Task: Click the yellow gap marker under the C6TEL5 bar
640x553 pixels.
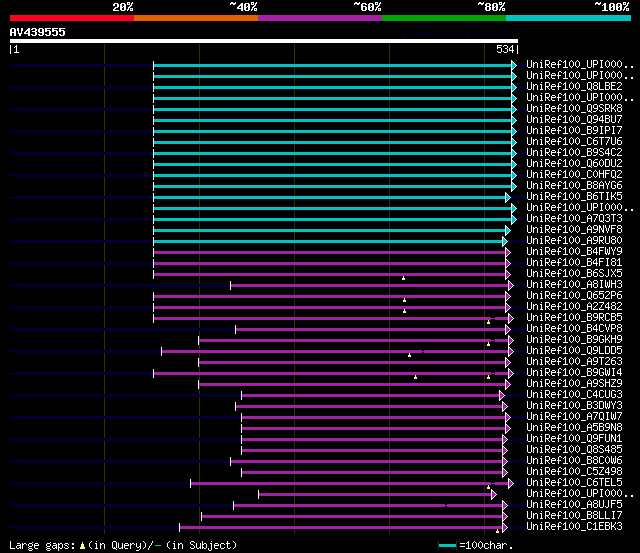Action: 489,487
